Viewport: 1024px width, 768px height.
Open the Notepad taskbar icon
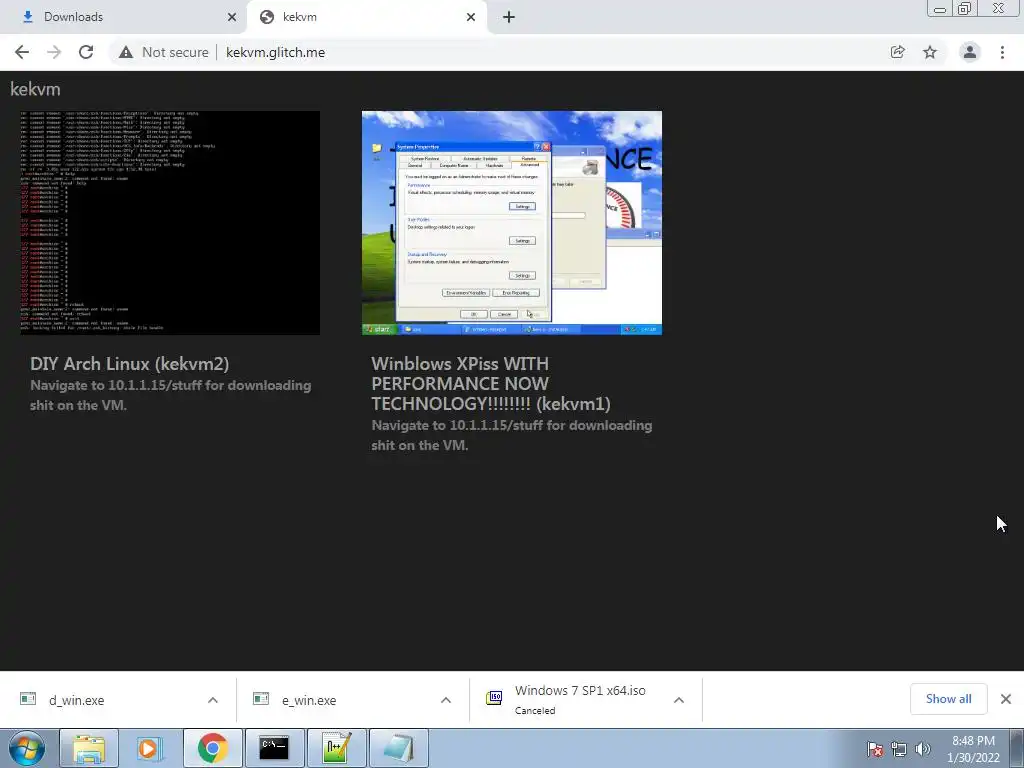[398, 748]
